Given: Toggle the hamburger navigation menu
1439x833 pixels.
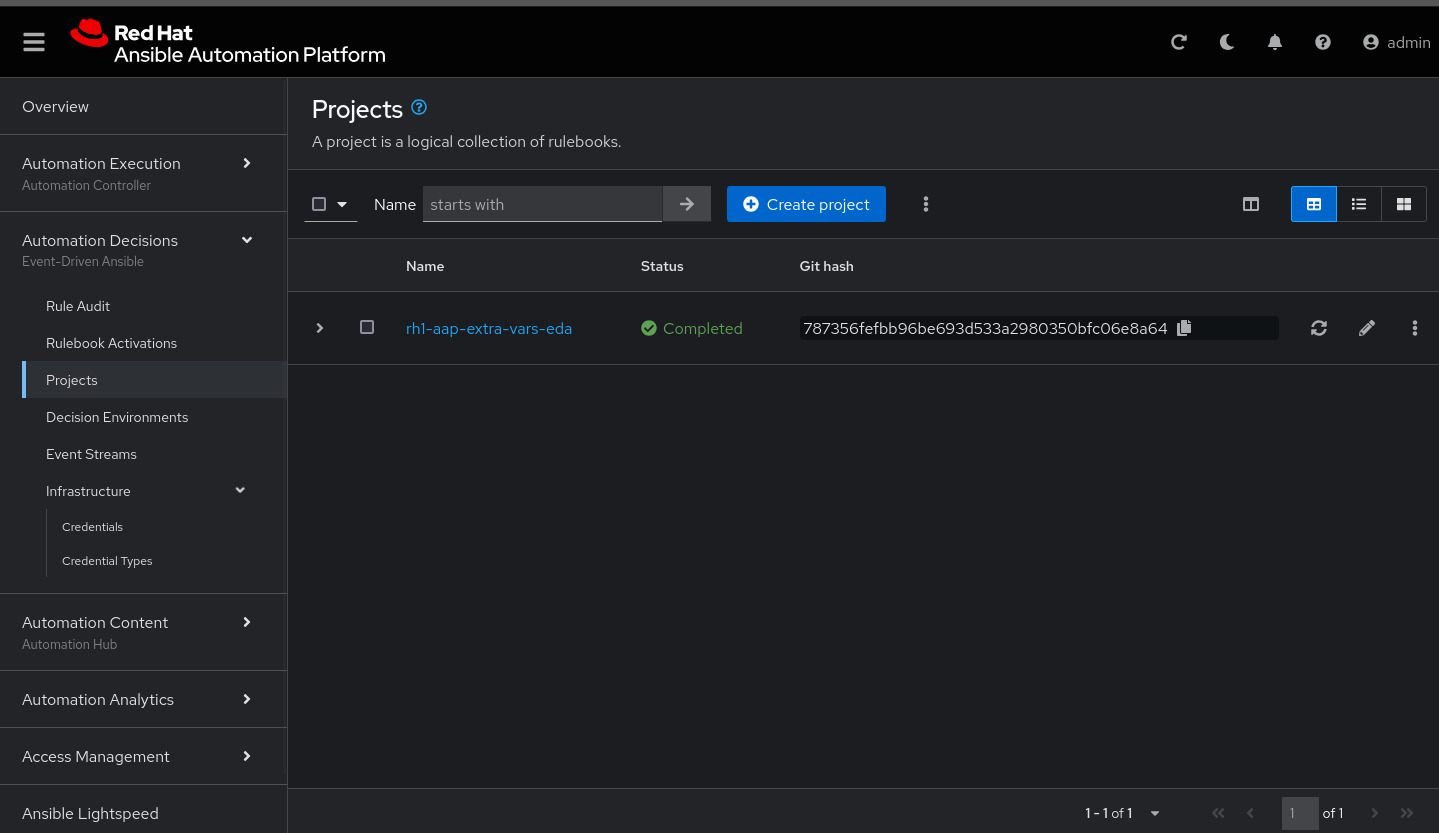Looking at the screenshot, I should tap(34, 42).
